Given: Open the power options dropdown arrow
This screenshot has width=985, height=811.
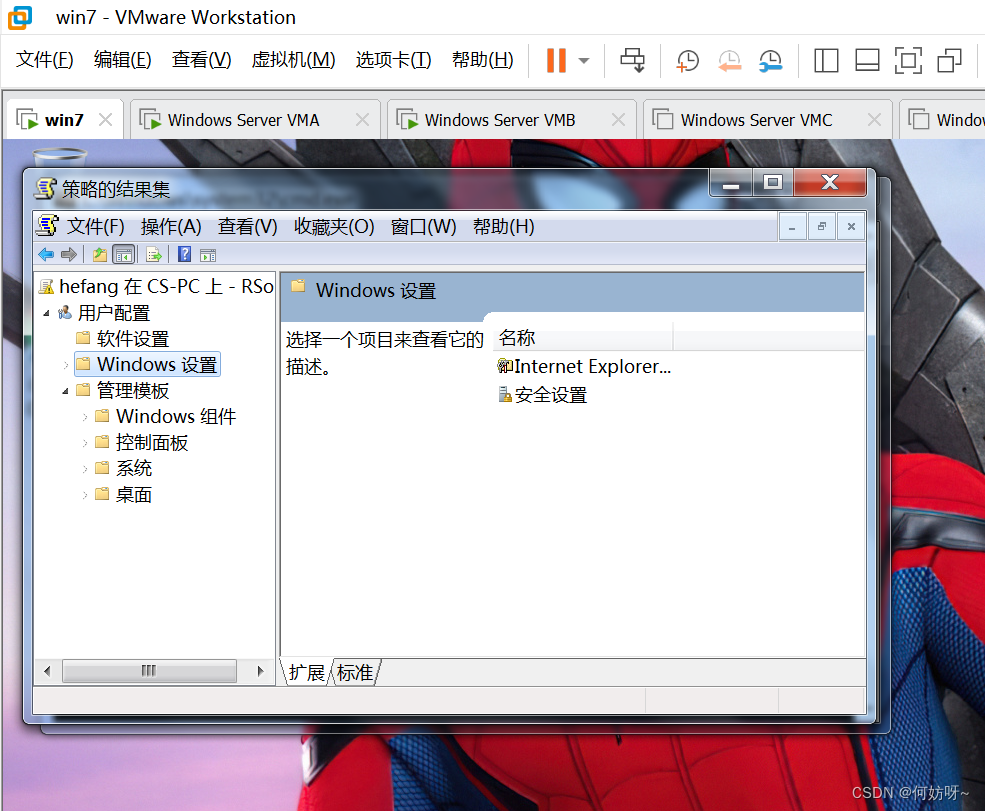Looking at the screenshot, I should tap(584, 60).
